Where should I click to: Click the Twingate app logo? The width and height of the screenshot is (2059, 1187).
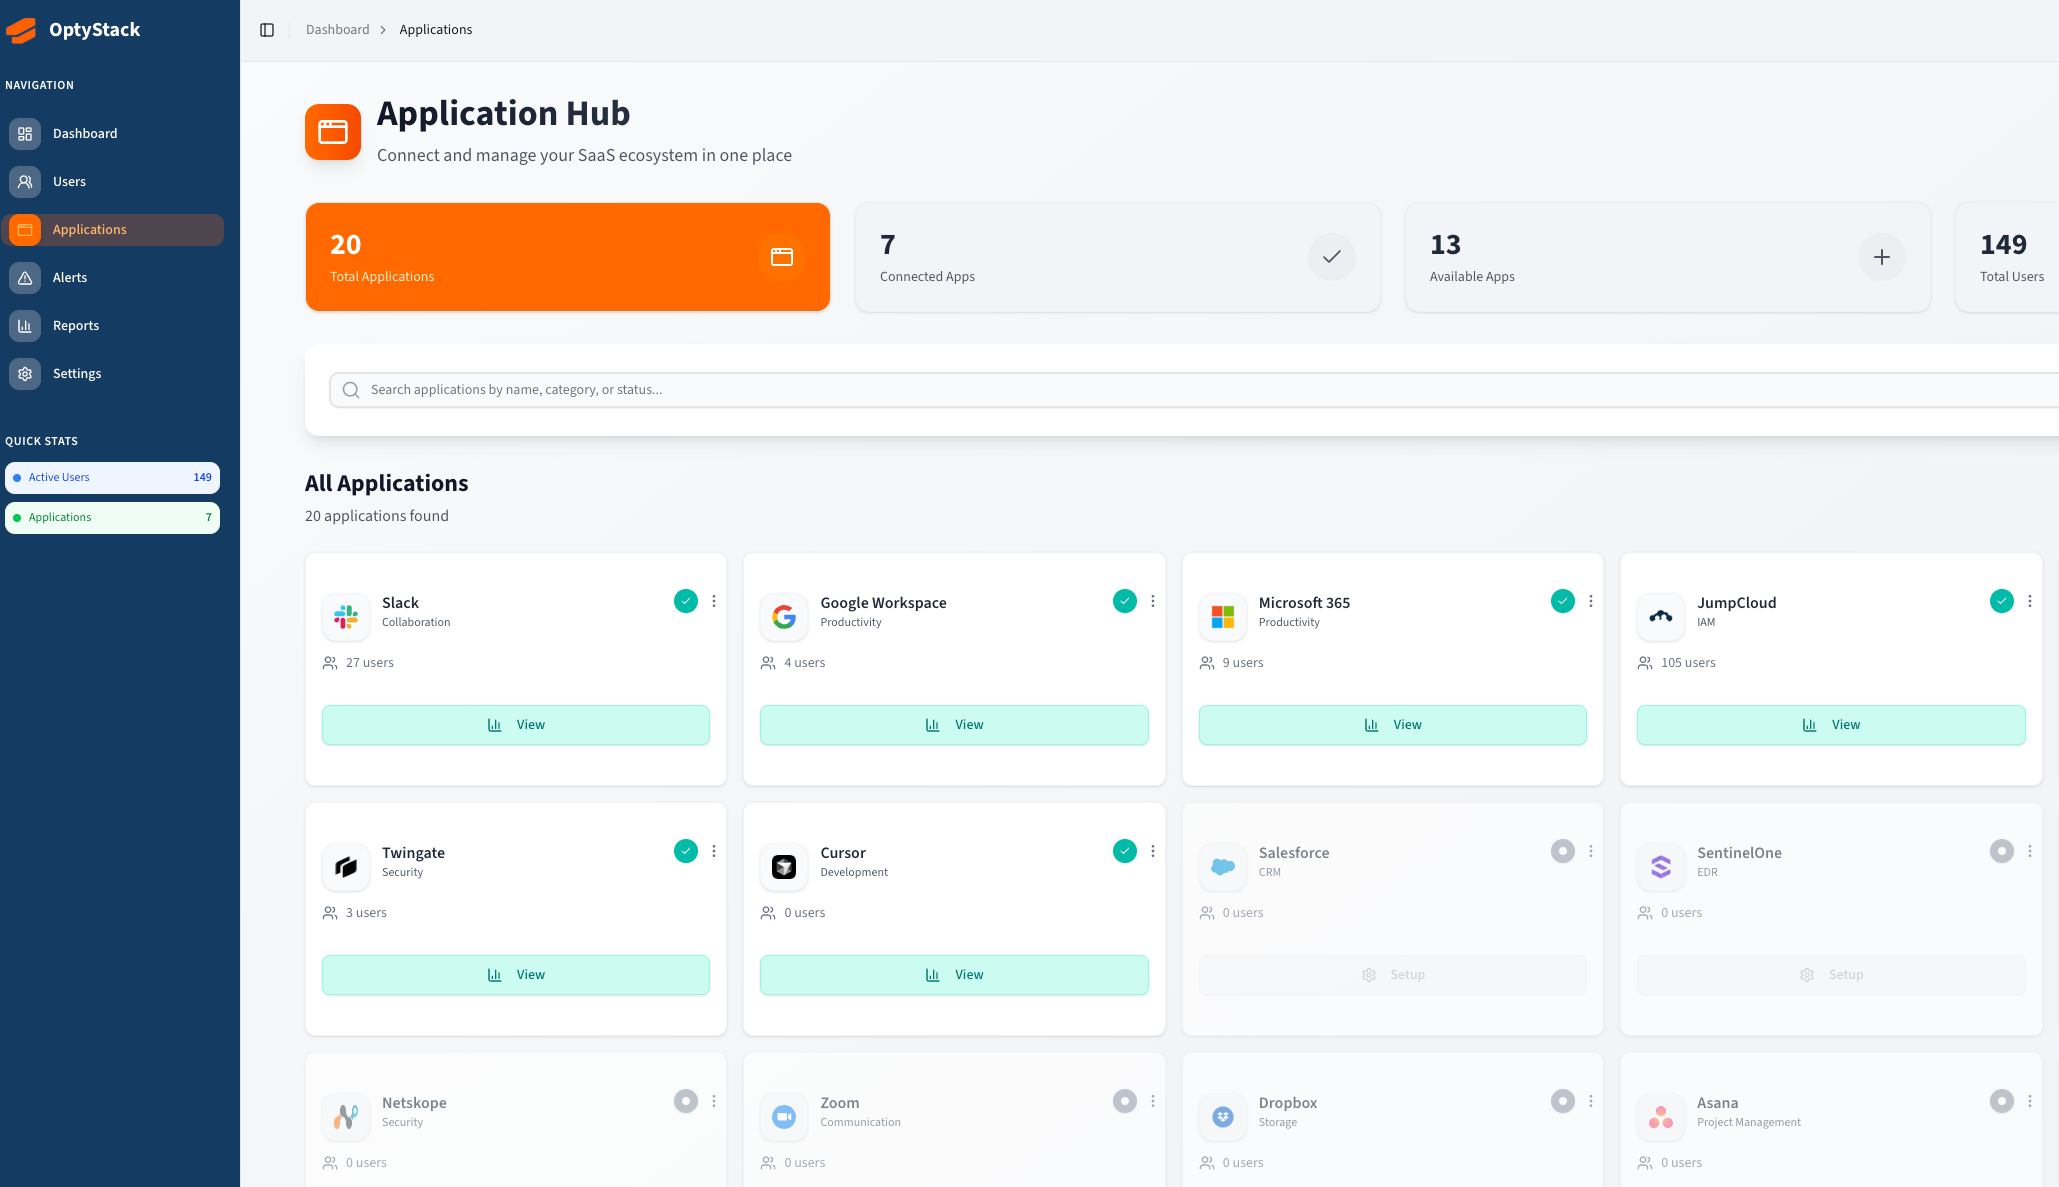pos(346,866)
